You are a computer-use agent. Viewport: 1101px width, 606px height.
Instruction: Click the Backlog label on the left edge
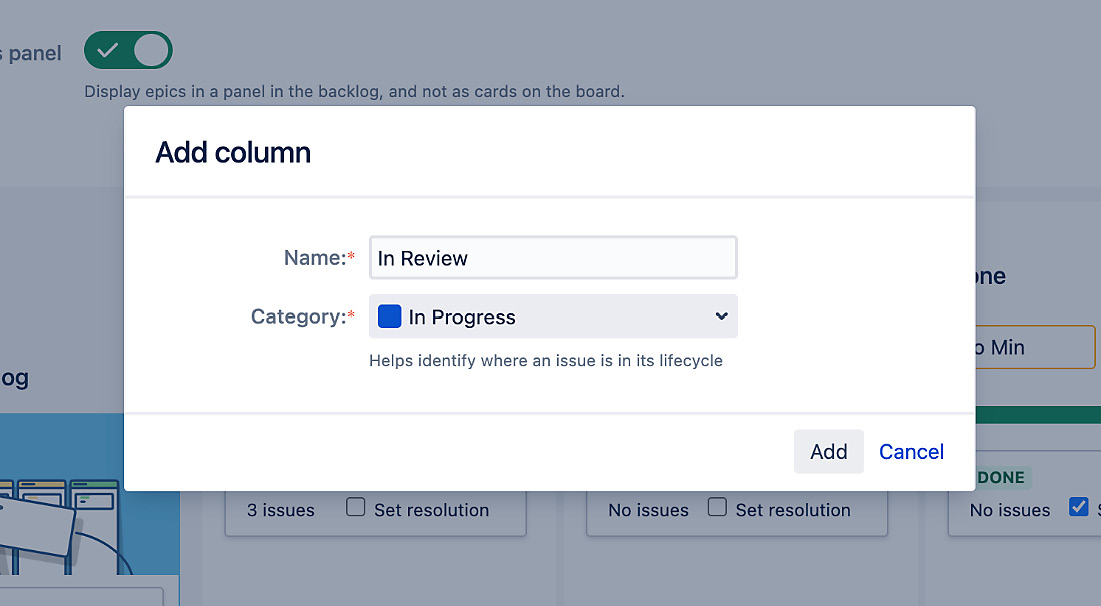pyautogui.click(x=15, y=379)
